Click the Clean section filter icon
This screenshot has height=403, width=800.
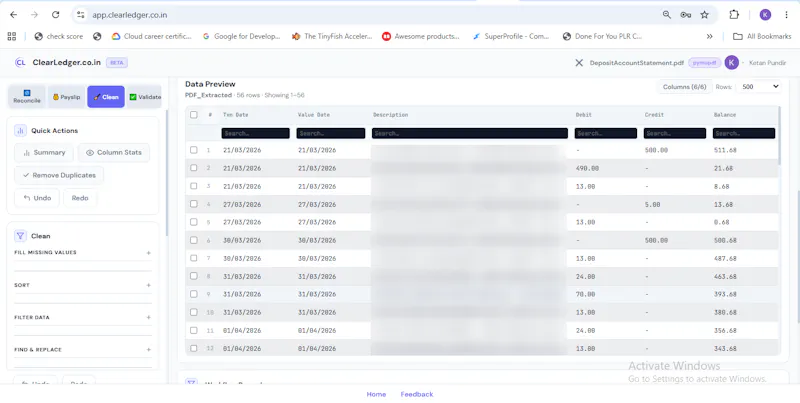click(x=20, y=236)
